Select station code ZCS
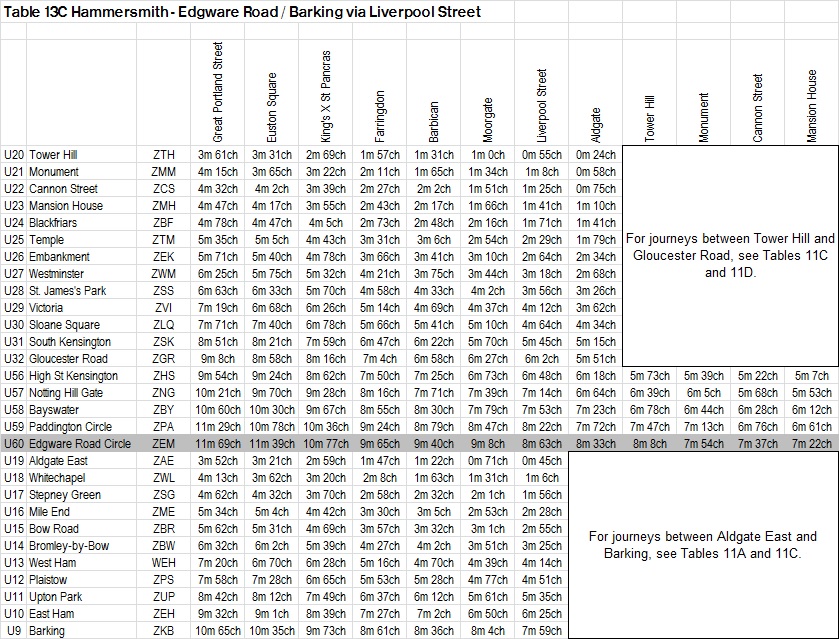 click(x=164, y=189)
